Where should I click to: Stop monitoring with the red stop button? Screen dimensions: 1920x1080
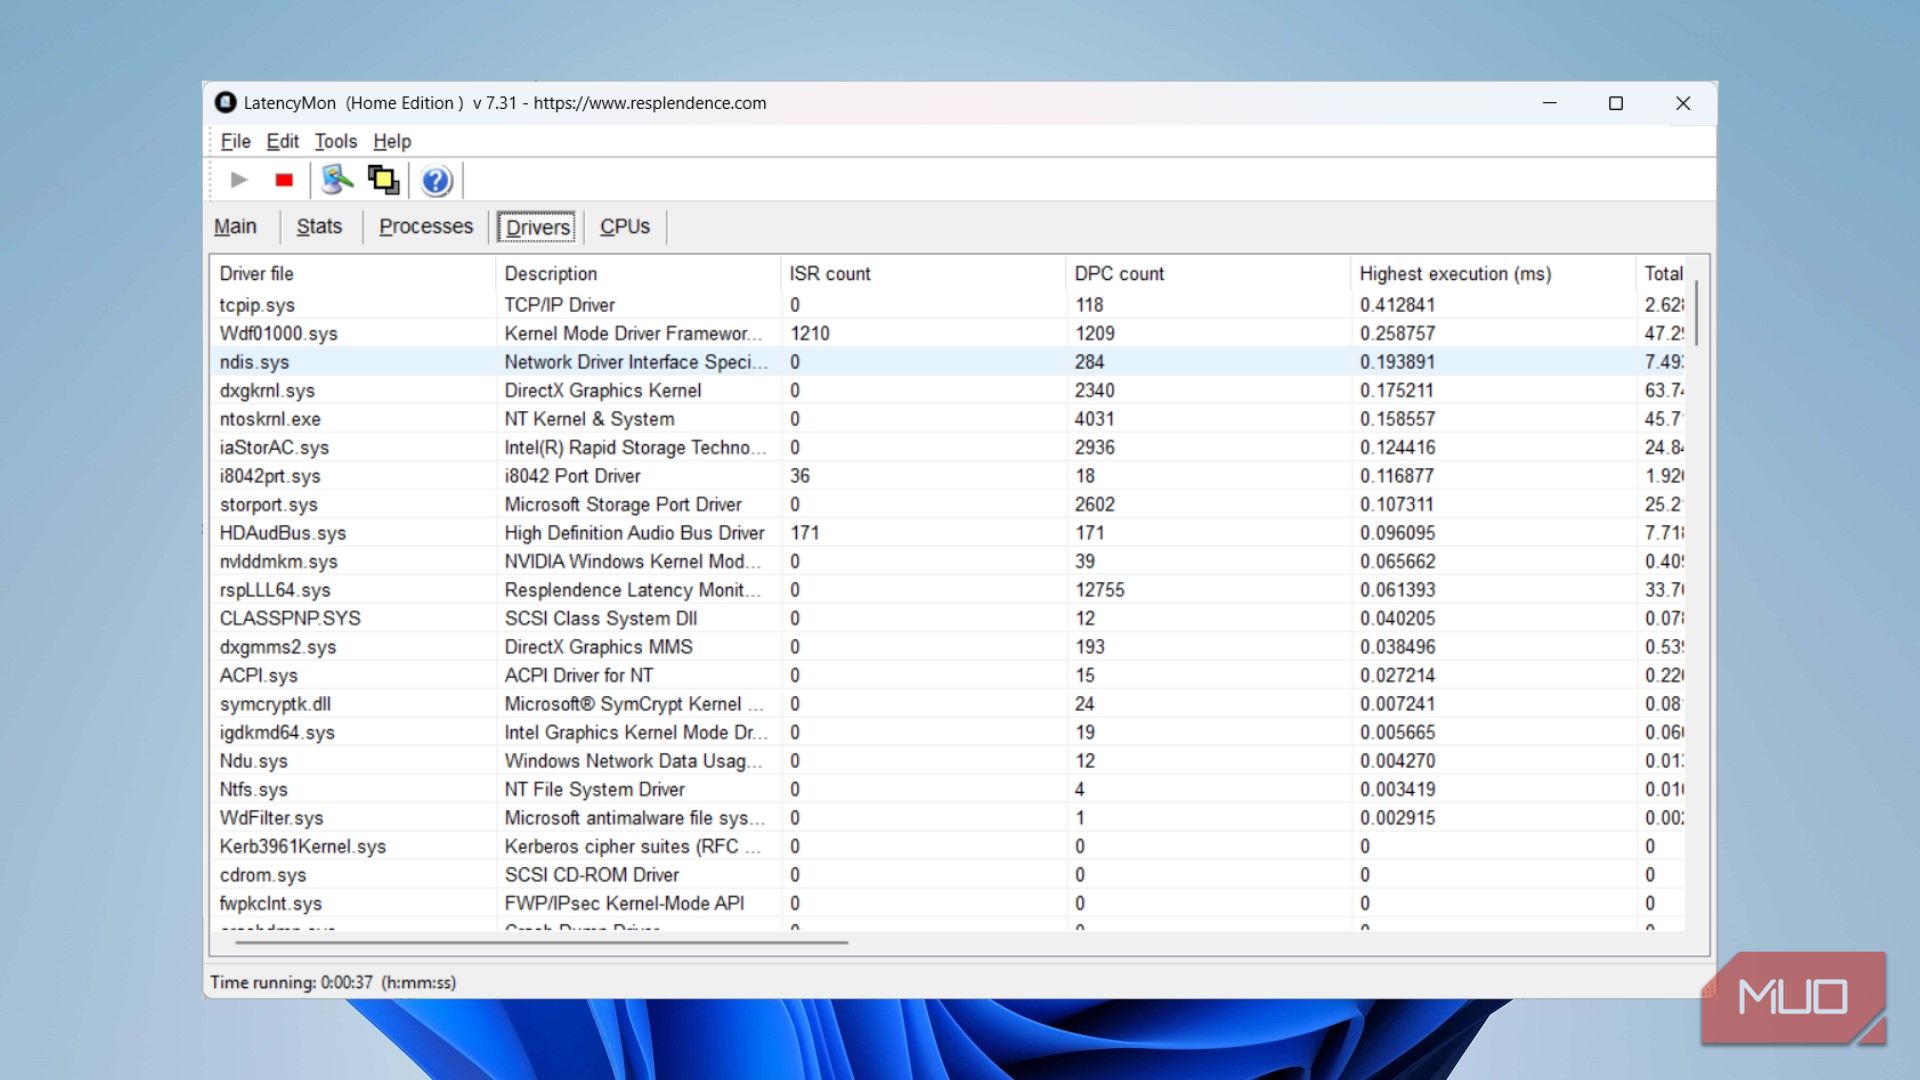point(284,180)
